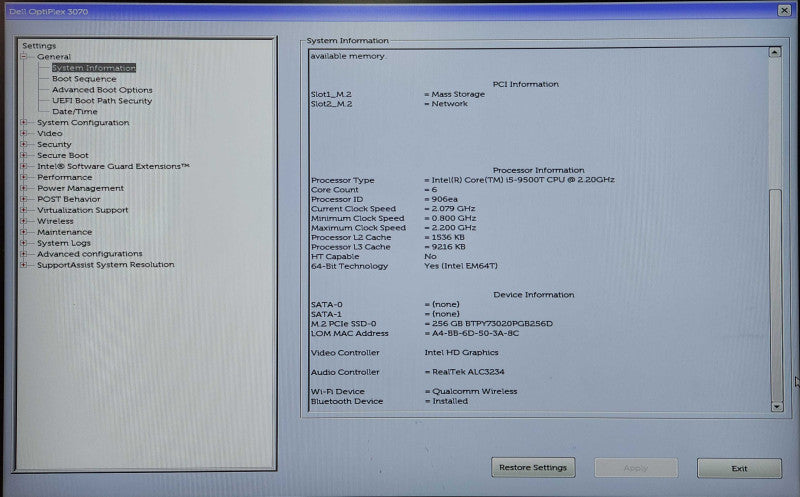Select the General category label
Image resolution: width=800 pixels, height=497 pixels.
(x=54, y=57)
